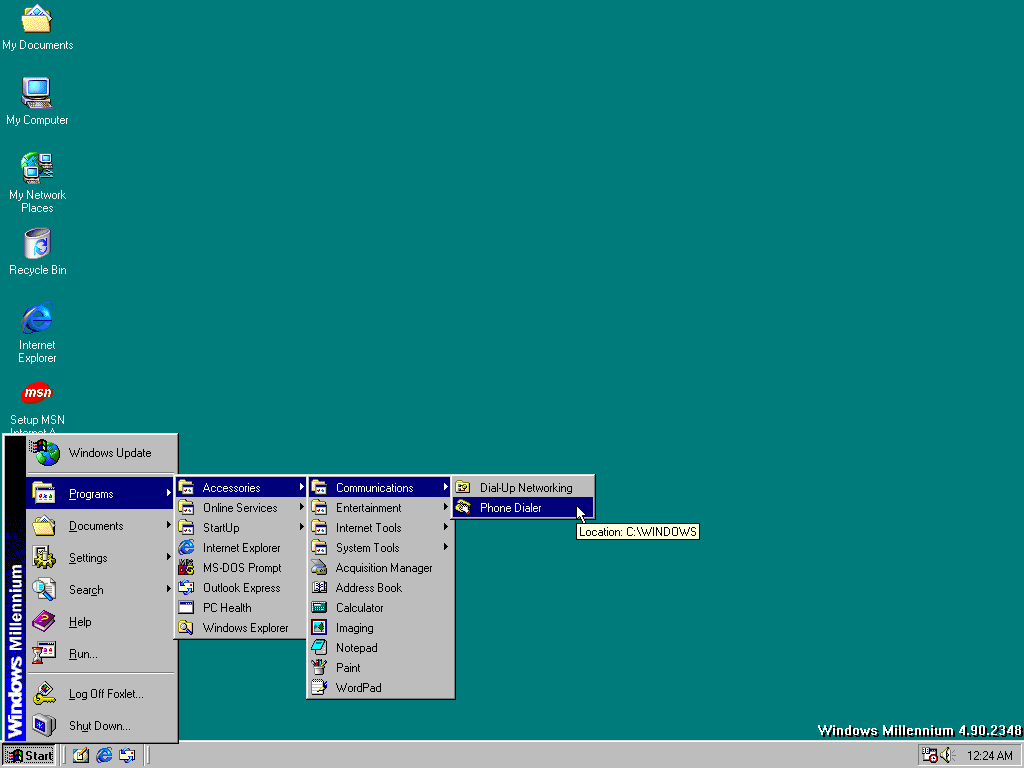The height and width of the screenshot is (768, 1024).
Task: Click the Show Desktop quick launch icon
Action: 81,755
